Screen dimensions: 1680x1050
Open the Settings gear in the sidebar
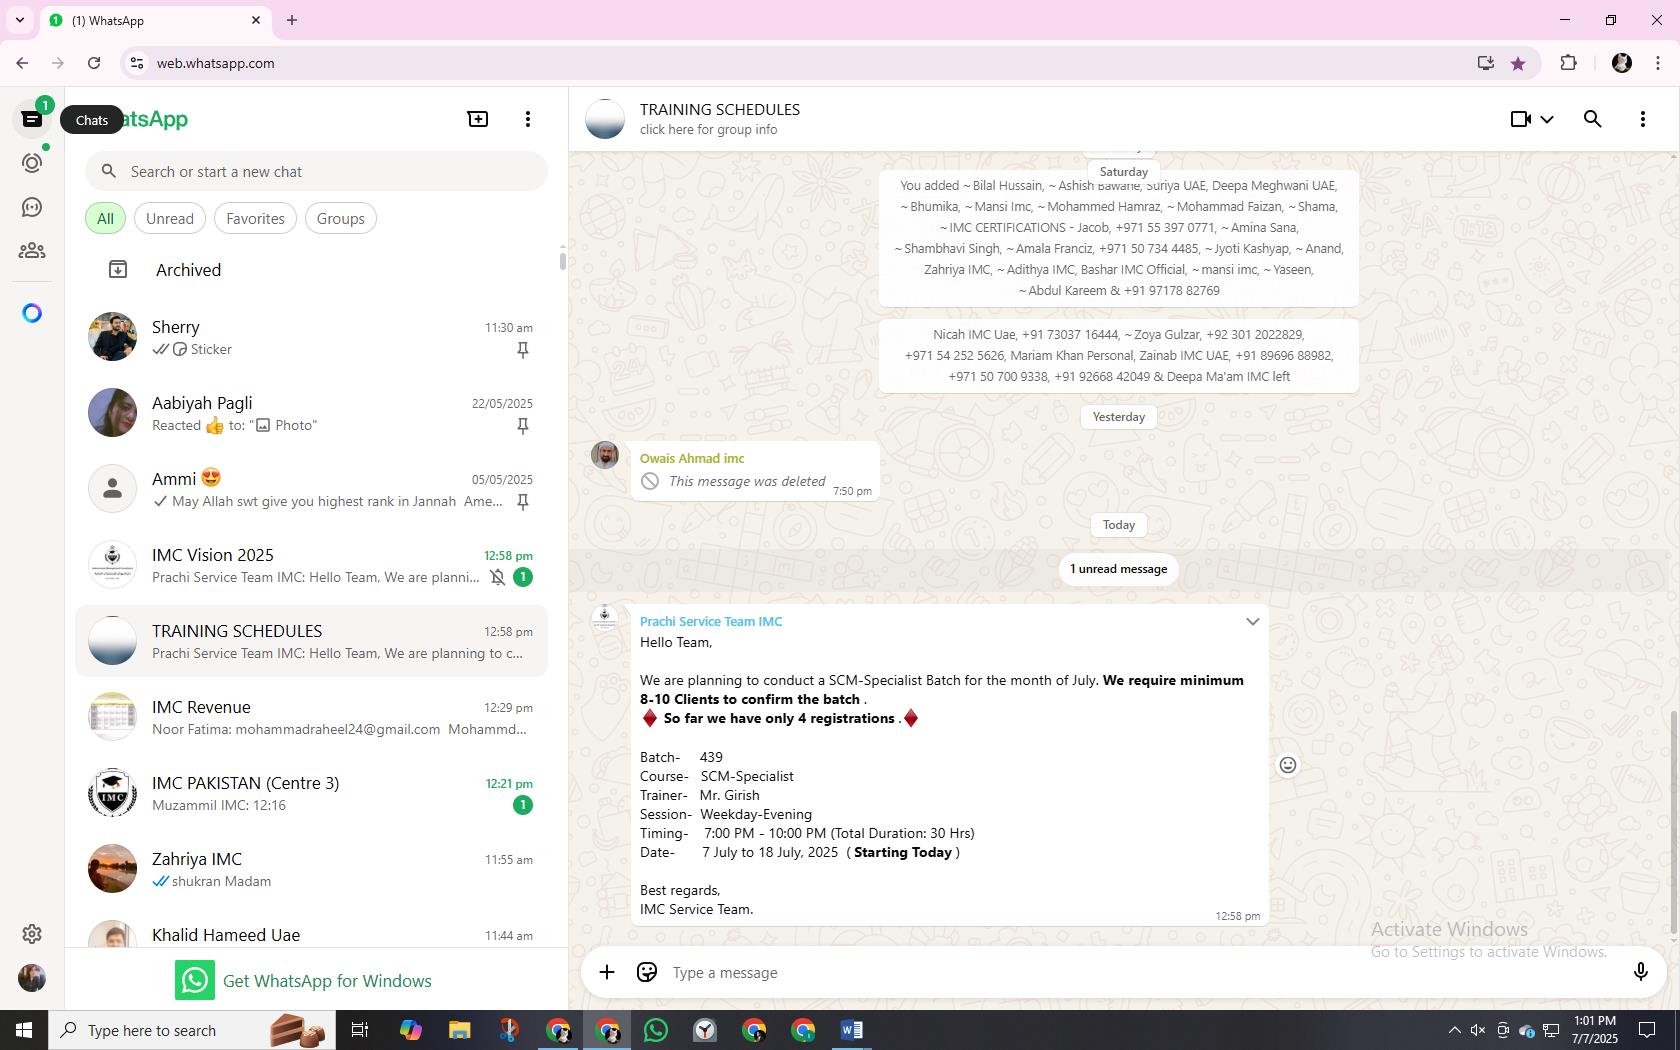(x=32, y=933)
